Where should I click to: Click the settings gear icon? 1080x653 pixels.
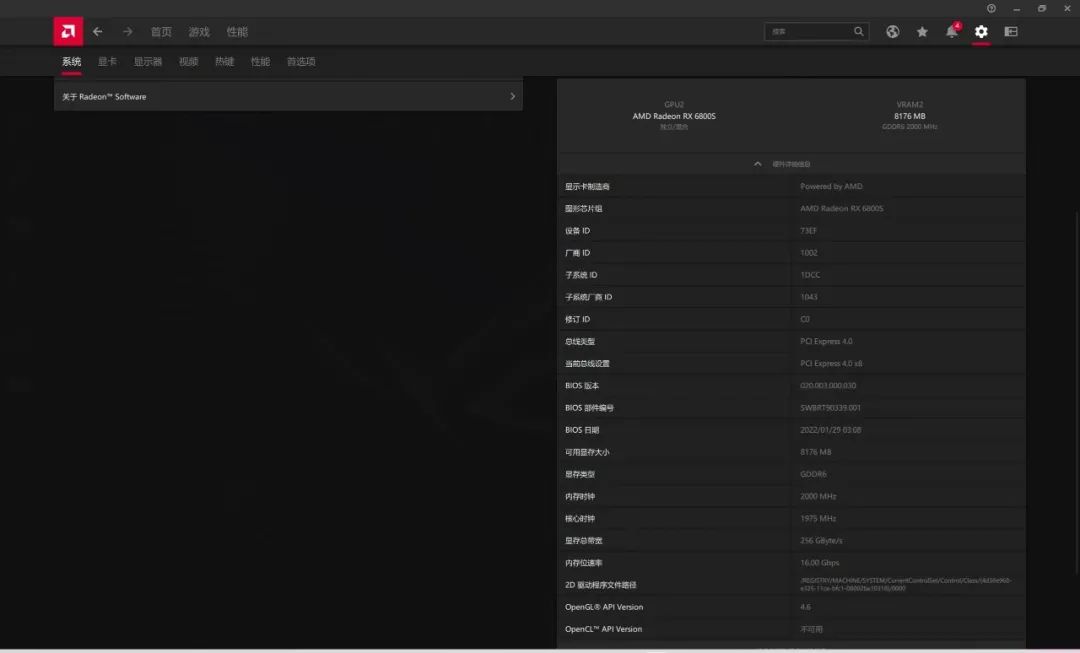981,32
